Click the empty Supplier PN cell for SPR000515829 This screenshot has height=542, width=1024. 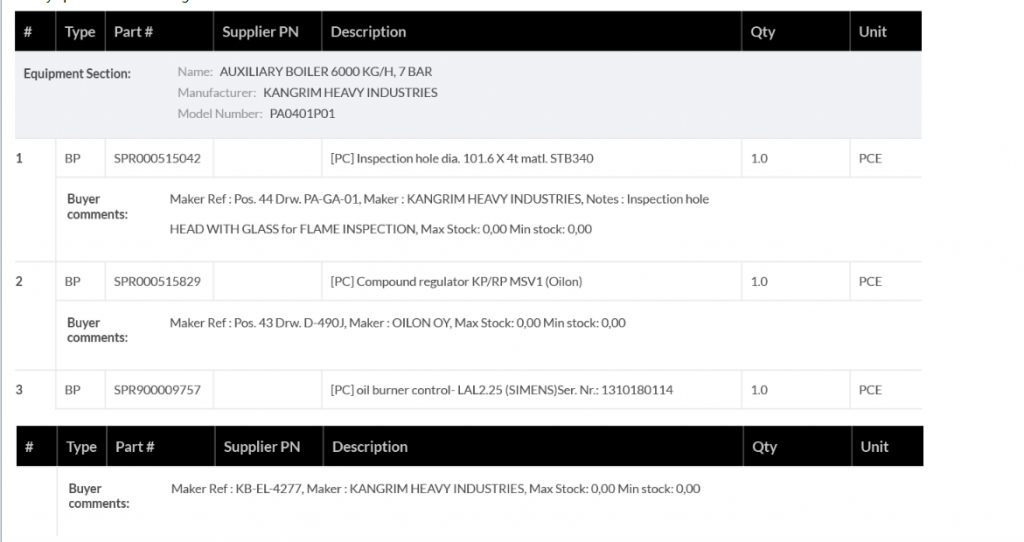(x=268, y=282)
